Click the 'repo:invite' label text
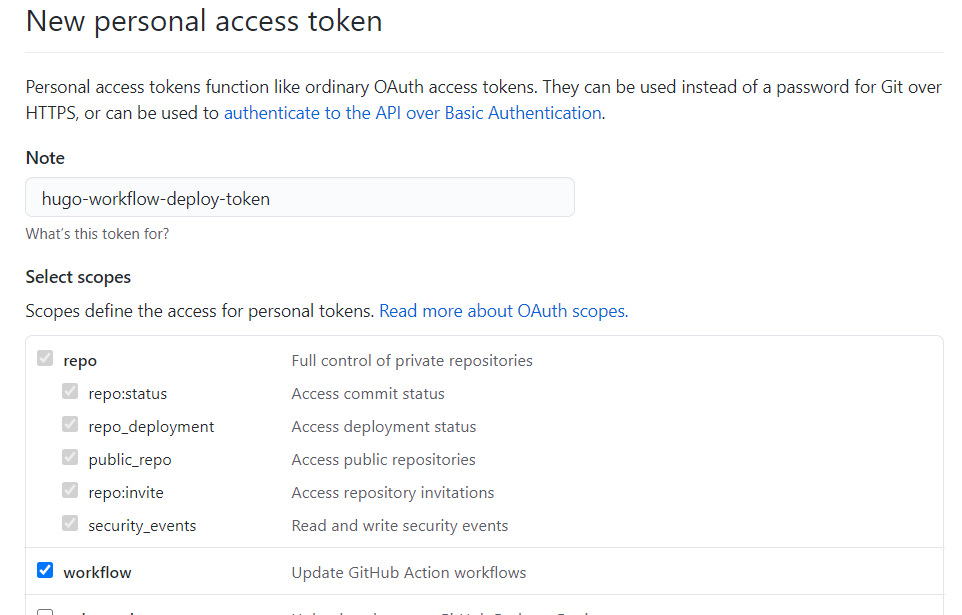This screenshot has height=615, width=962. (126, 493)
